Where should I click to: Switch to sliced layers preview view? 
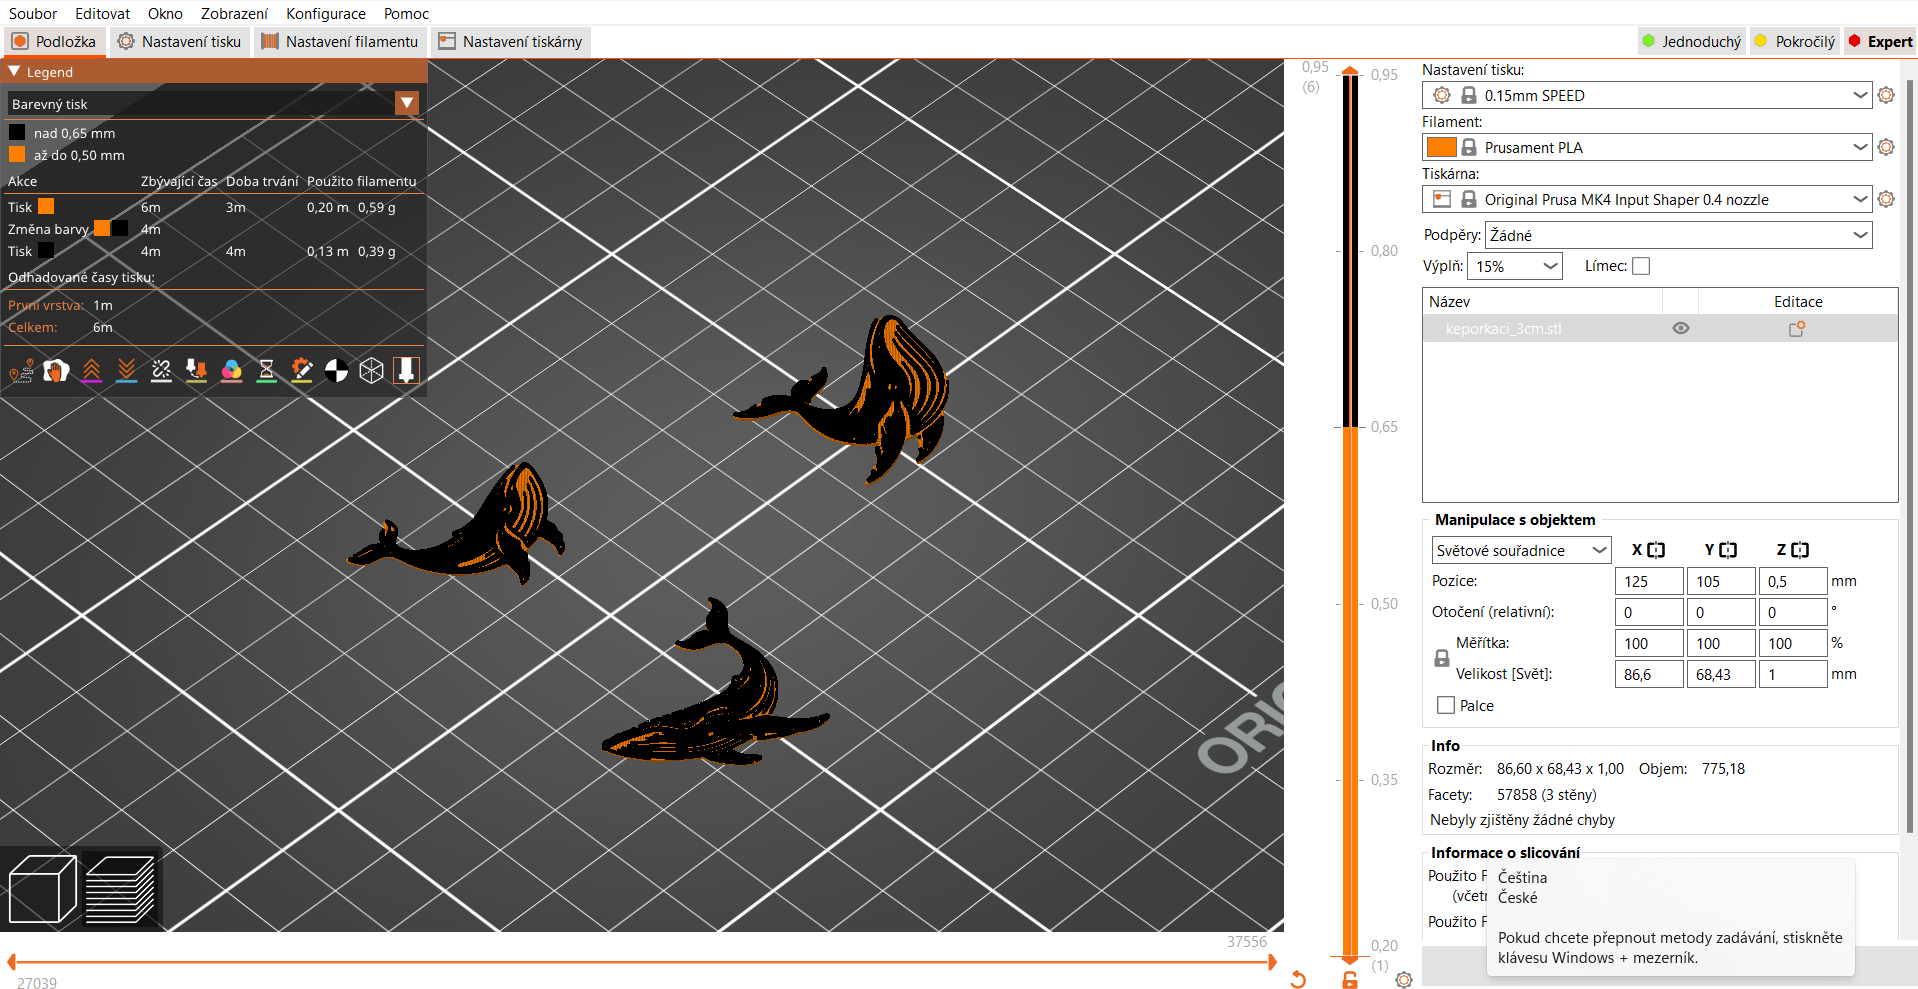pyautogui.click(x=120, y=889)
